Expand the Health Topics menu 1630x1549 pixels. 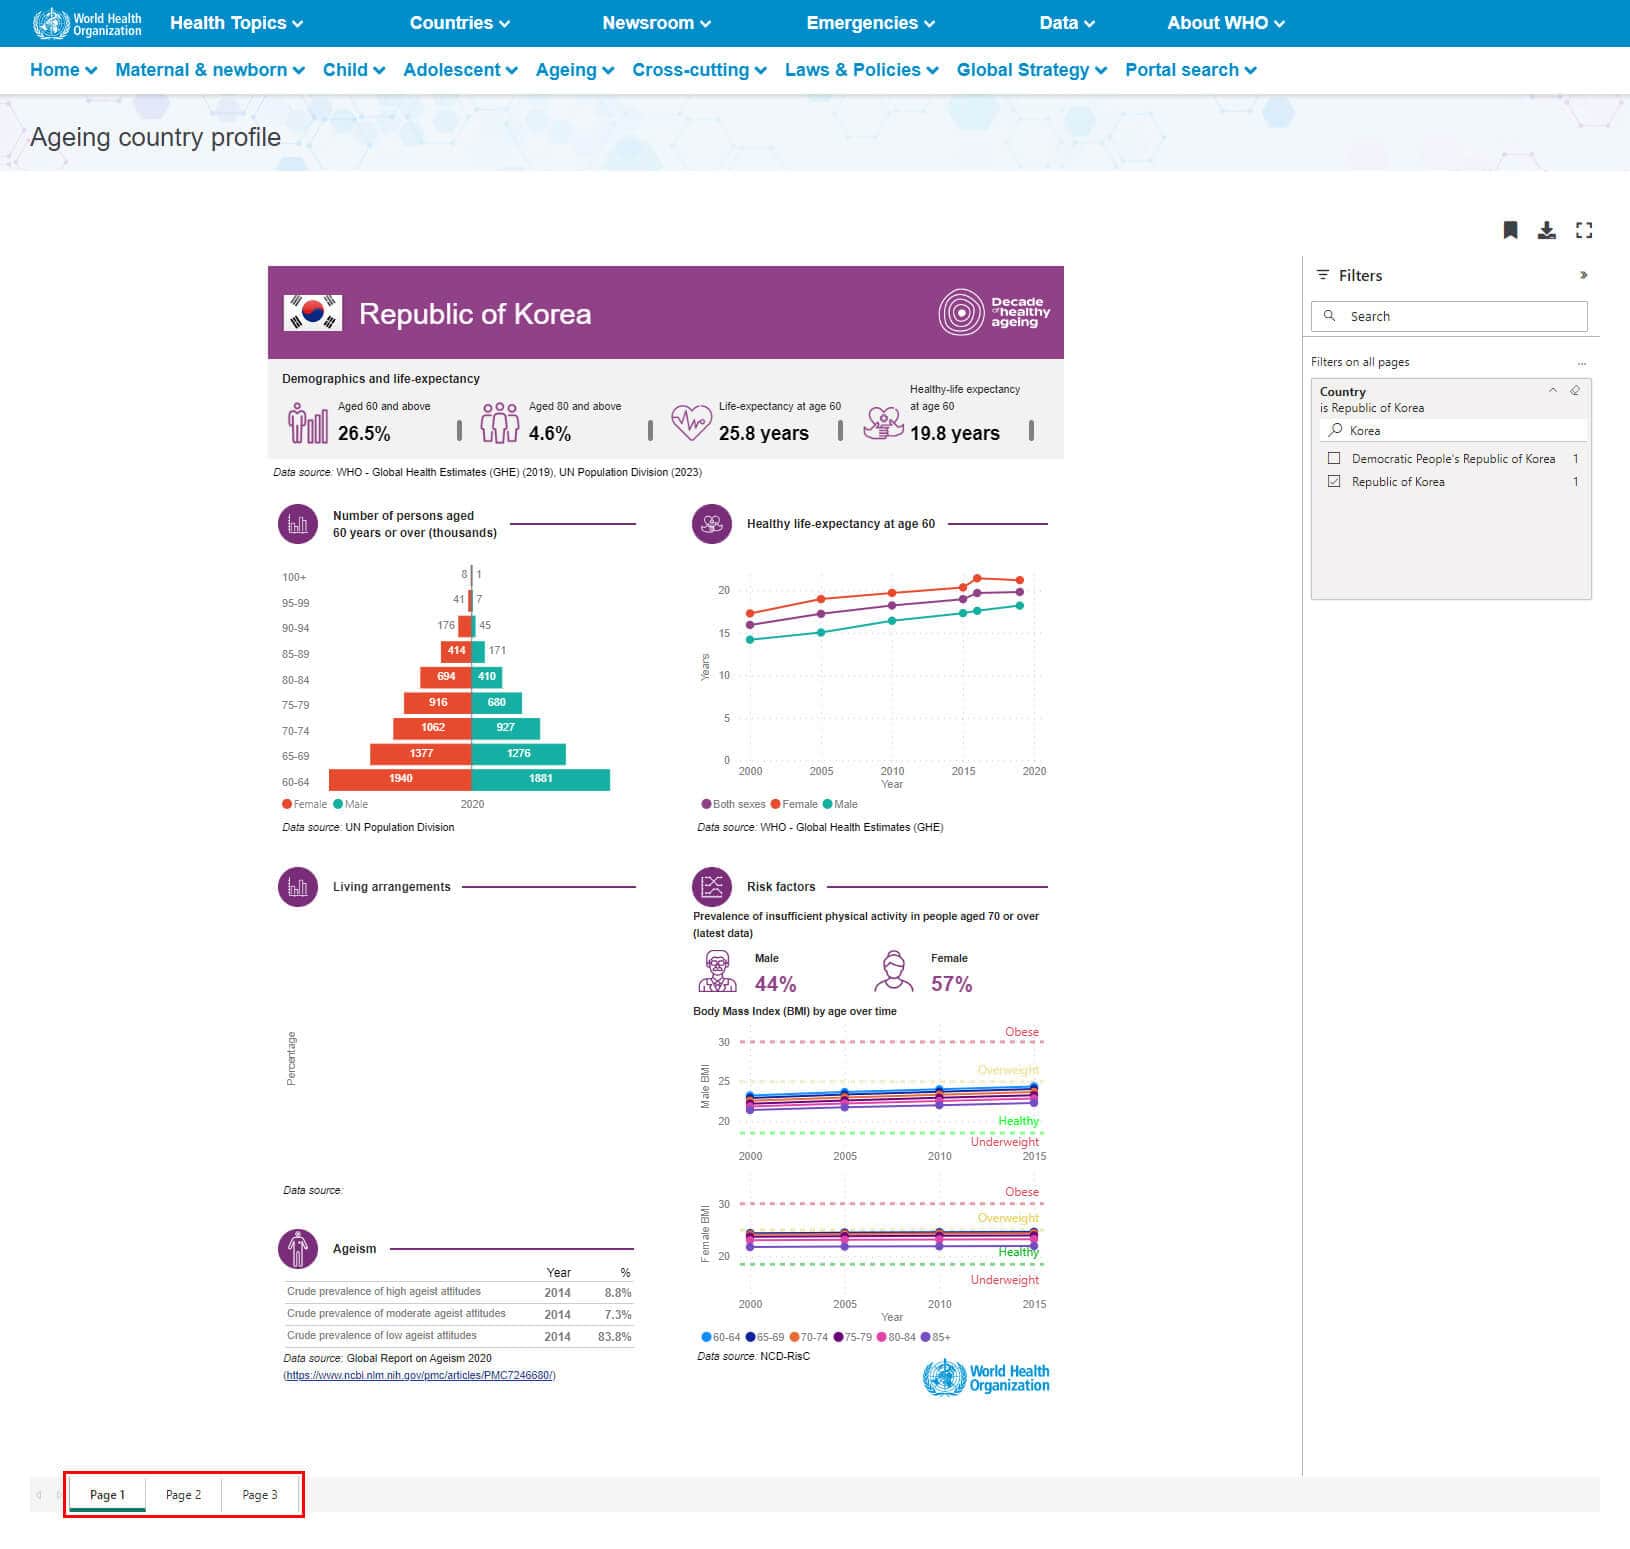click(x=236, y=23)
